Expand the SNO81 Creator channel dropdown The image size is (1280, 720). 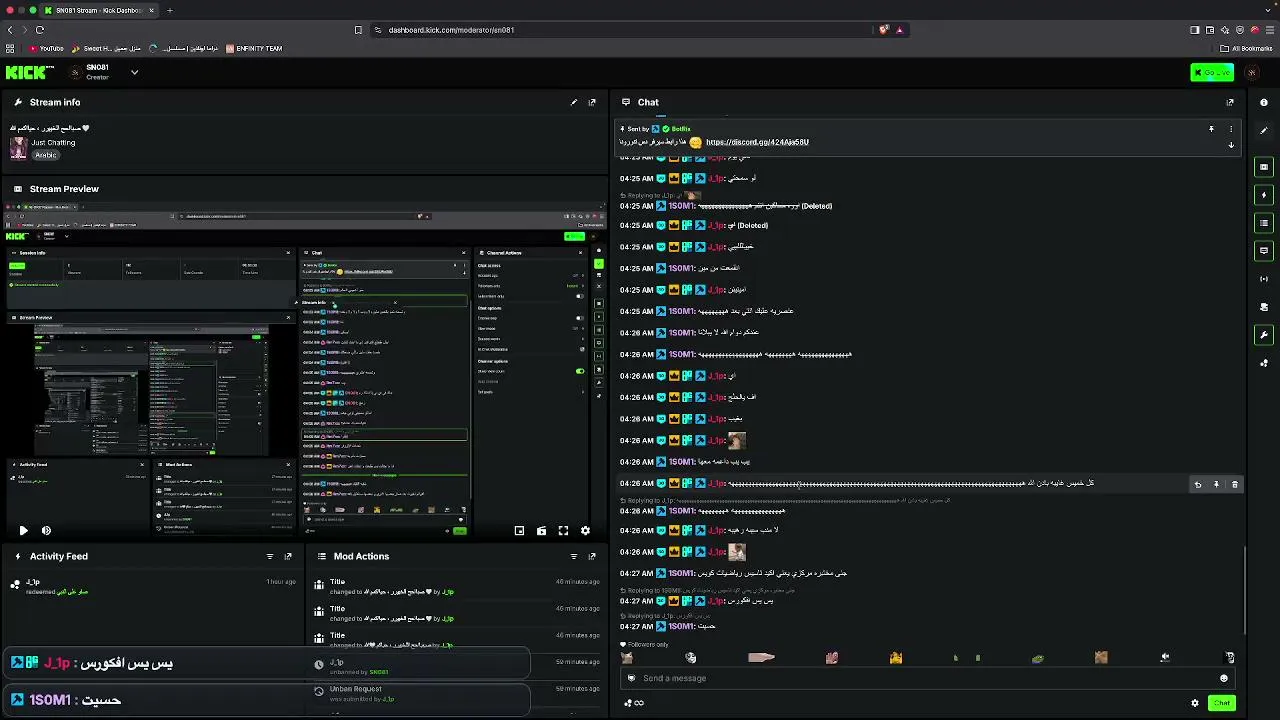click(x=134, y=72)
